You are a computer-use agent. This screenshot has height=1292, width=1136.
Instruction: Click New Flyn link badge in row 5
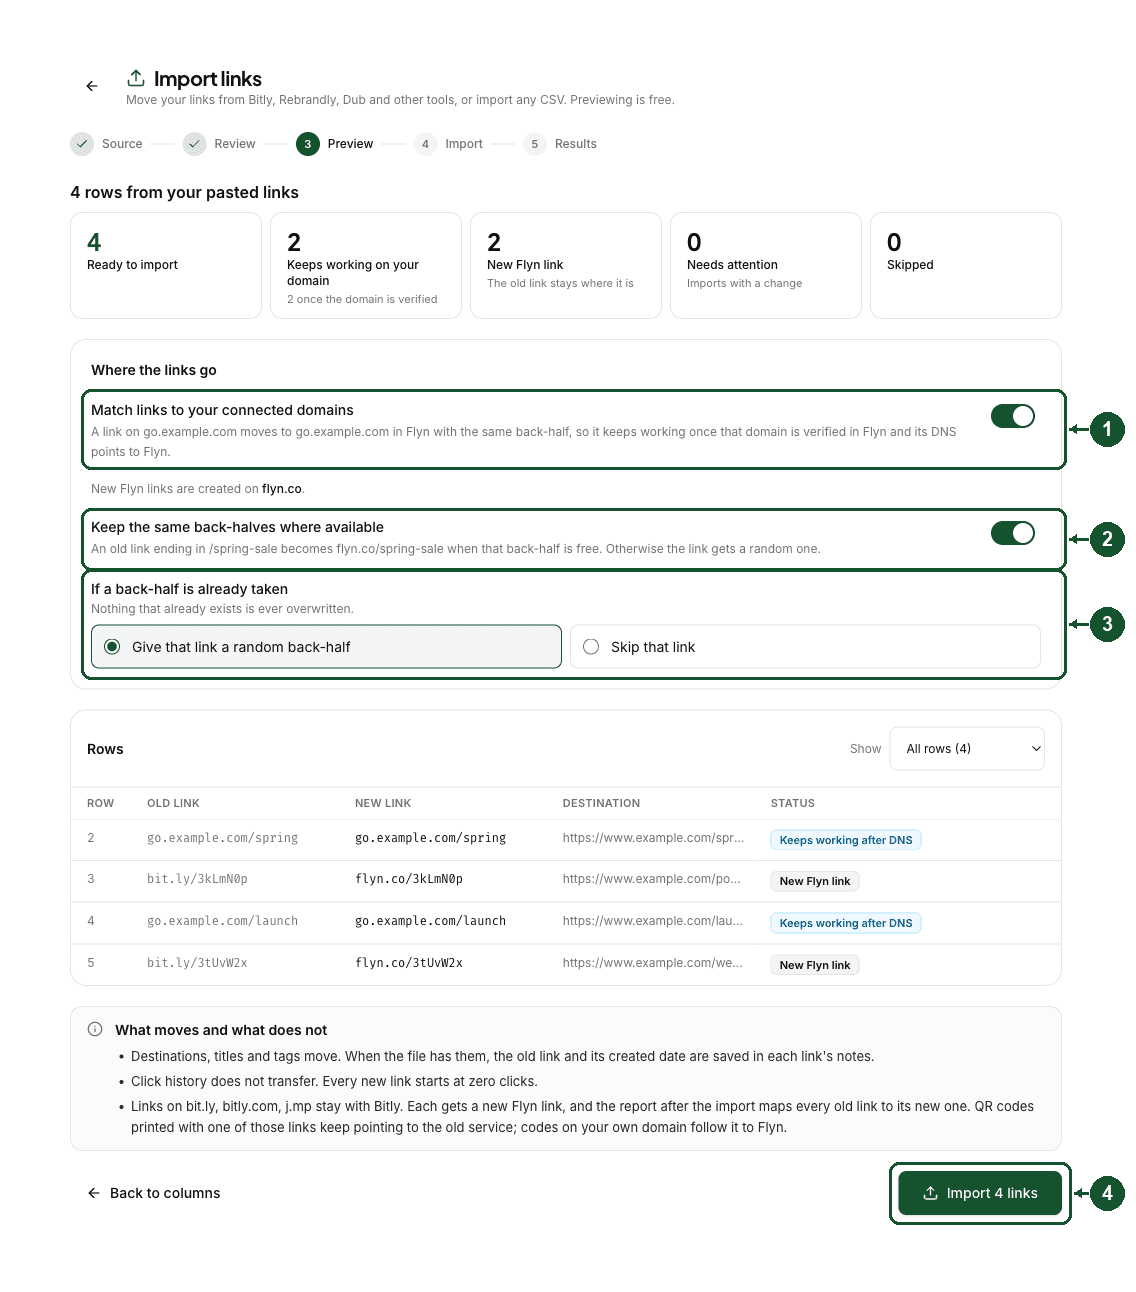(x=815, y=965)
